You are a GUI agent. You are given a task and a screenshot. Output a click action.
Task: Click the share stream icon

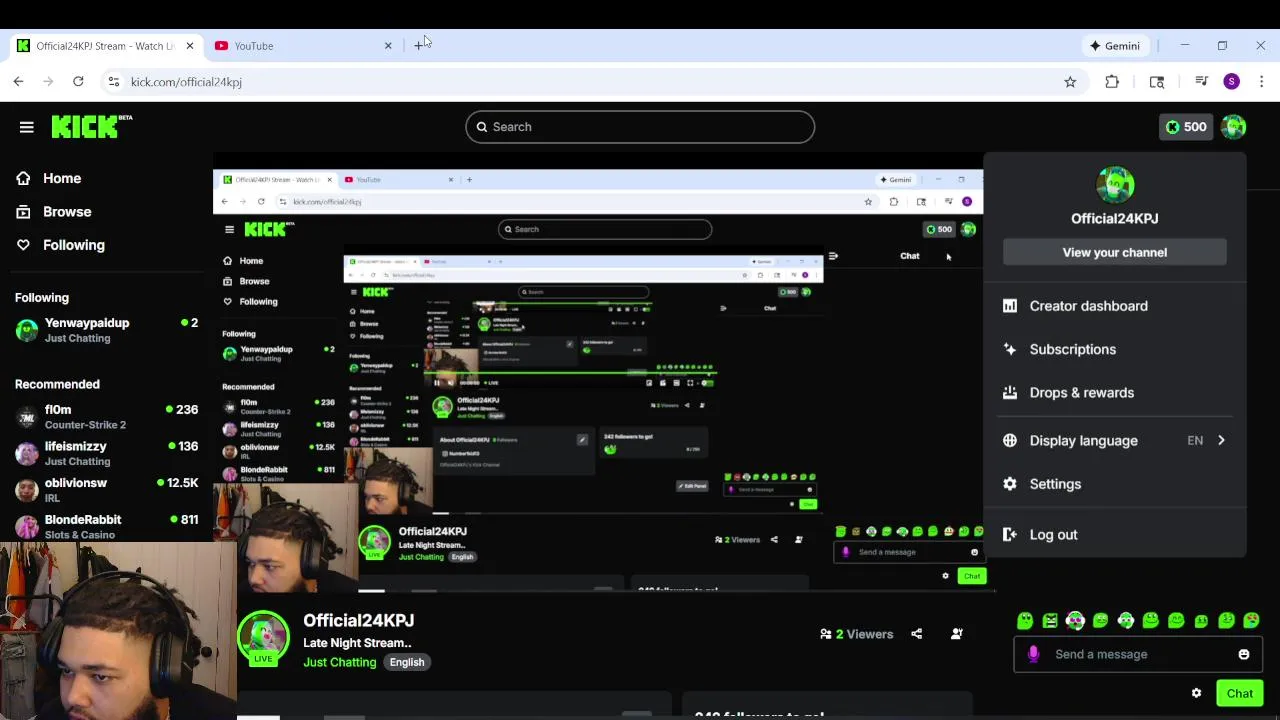[x=916, y=634]
